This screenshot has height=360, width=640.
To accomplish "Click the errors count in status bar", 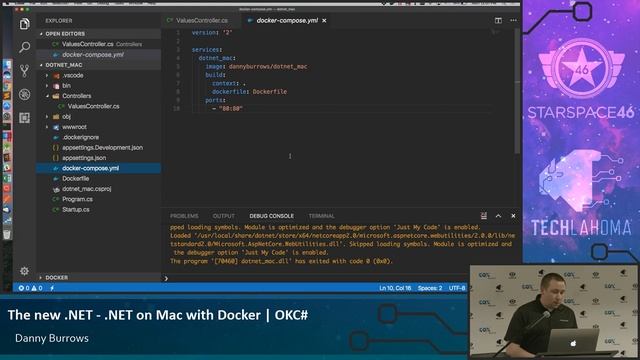I will pos(24,288).
